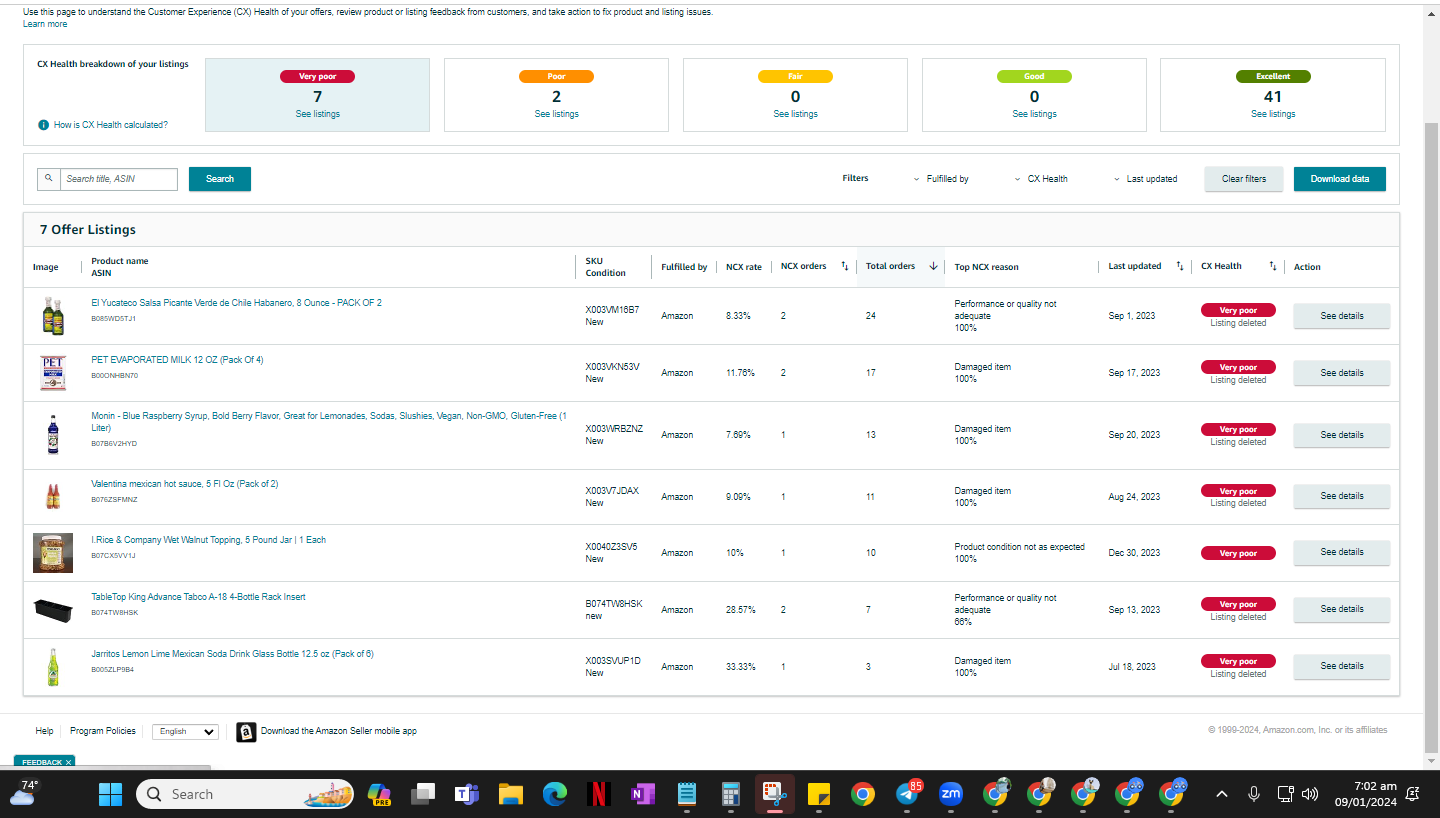The width and height of the screenshot is (1440, 818).
Task: Click the info icon beside How is CX Health calculated
Action: (x=43, y=125)
